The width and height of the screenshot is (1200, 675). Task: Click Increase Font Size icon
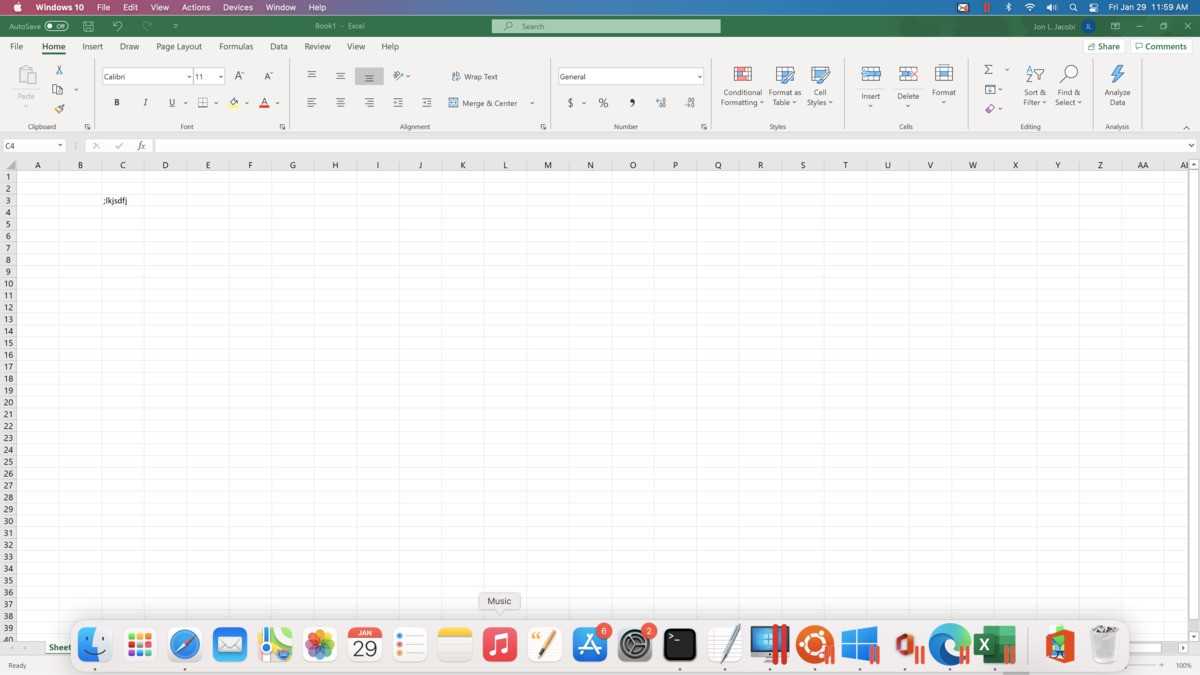(x=239, y=76)
